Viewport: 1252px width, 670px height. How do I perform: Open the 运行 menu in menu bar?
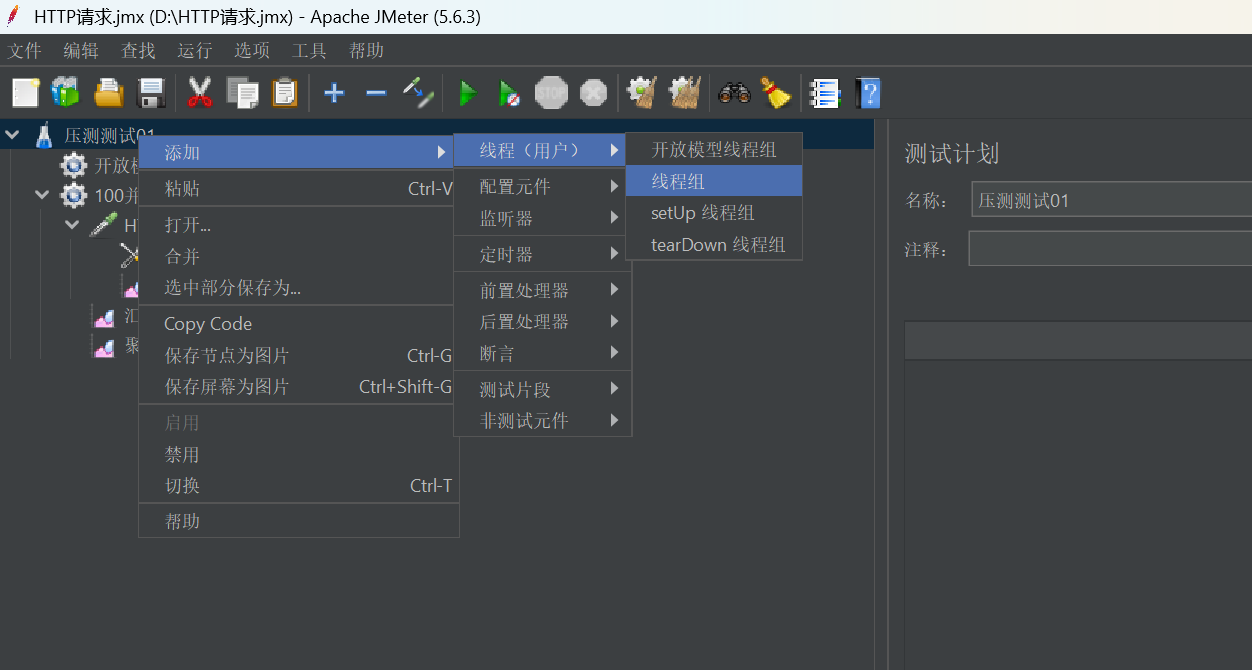point(195,51)
